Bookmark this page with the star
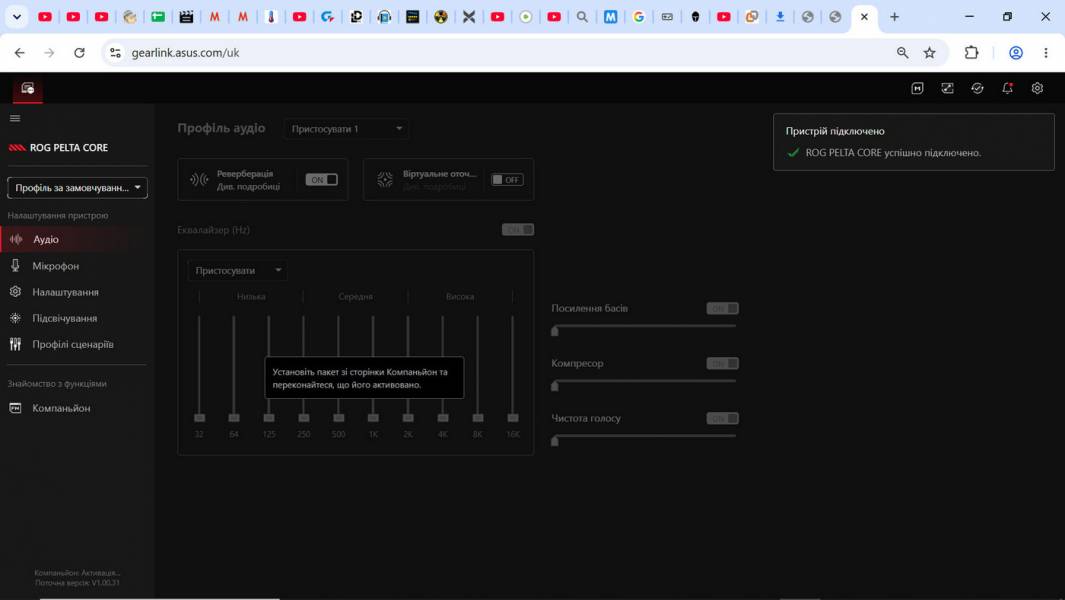Viewport: 1065px width, 600px height. 930,52
